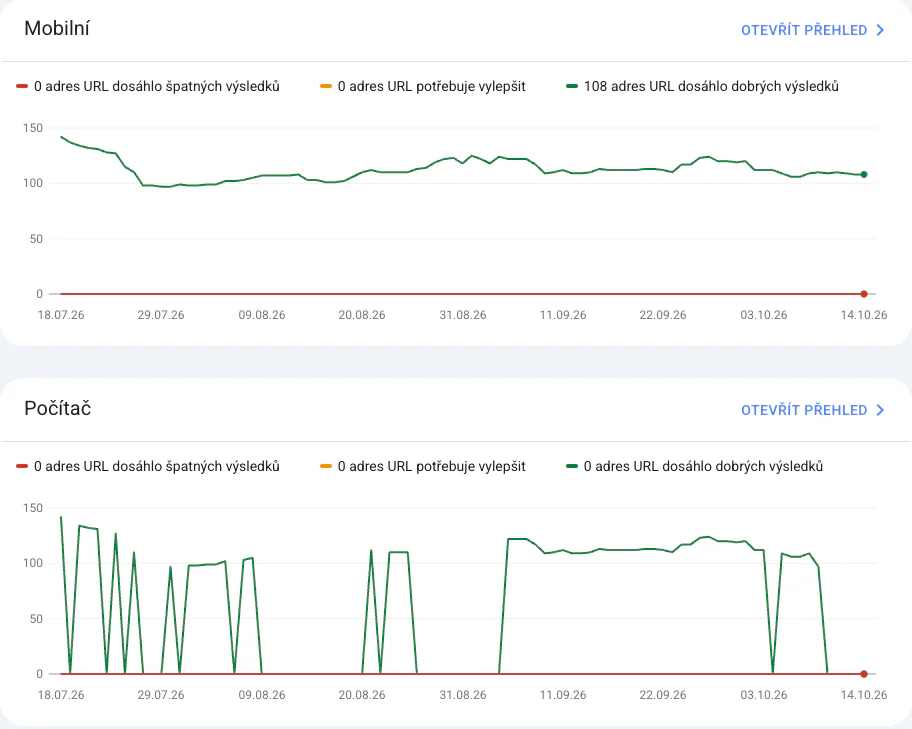Click green endpoint dot on Mobilní chart

pyautogui.click(x=864, y=175)
